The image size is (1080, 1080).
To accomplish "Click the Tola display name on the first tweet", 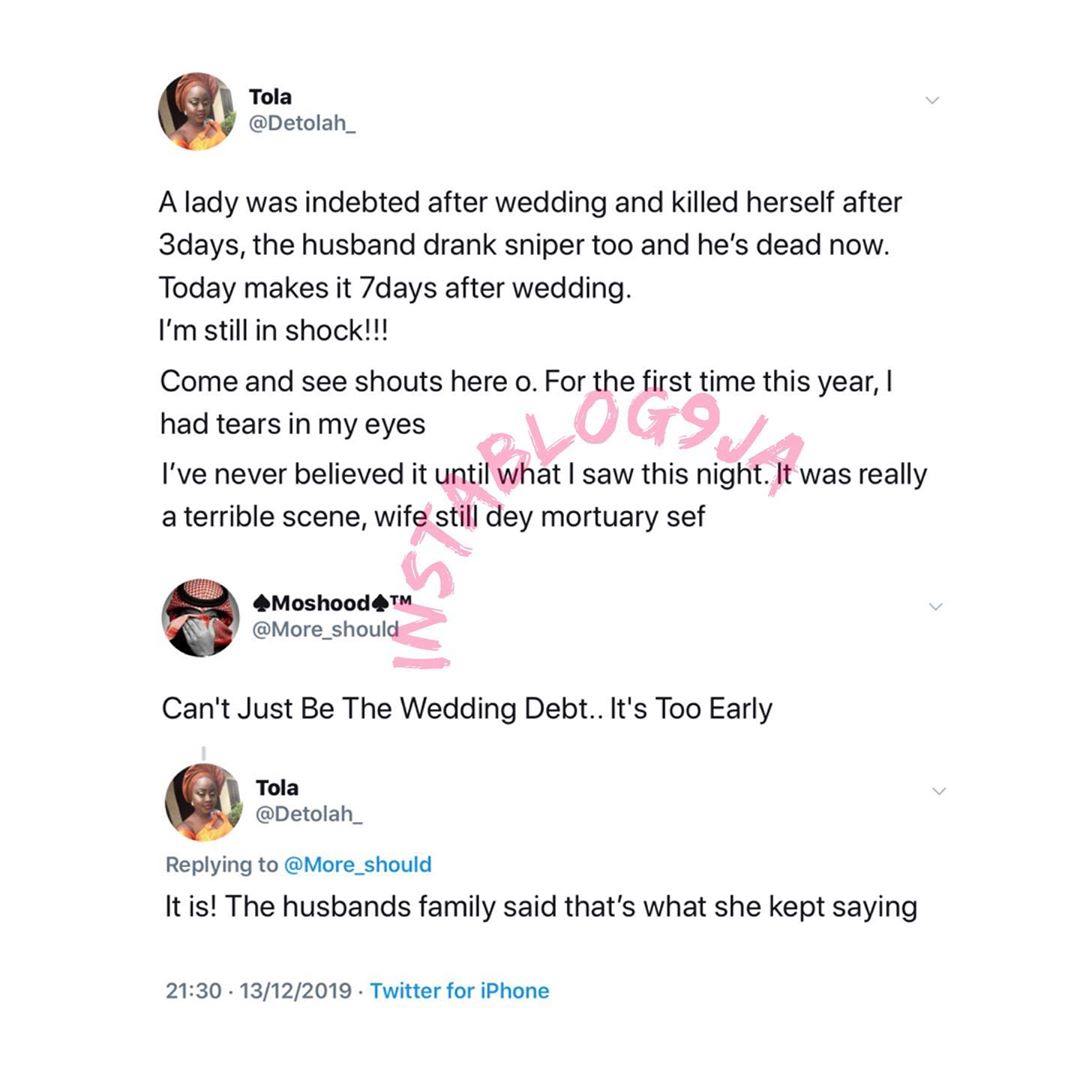I will pos(270,97).
